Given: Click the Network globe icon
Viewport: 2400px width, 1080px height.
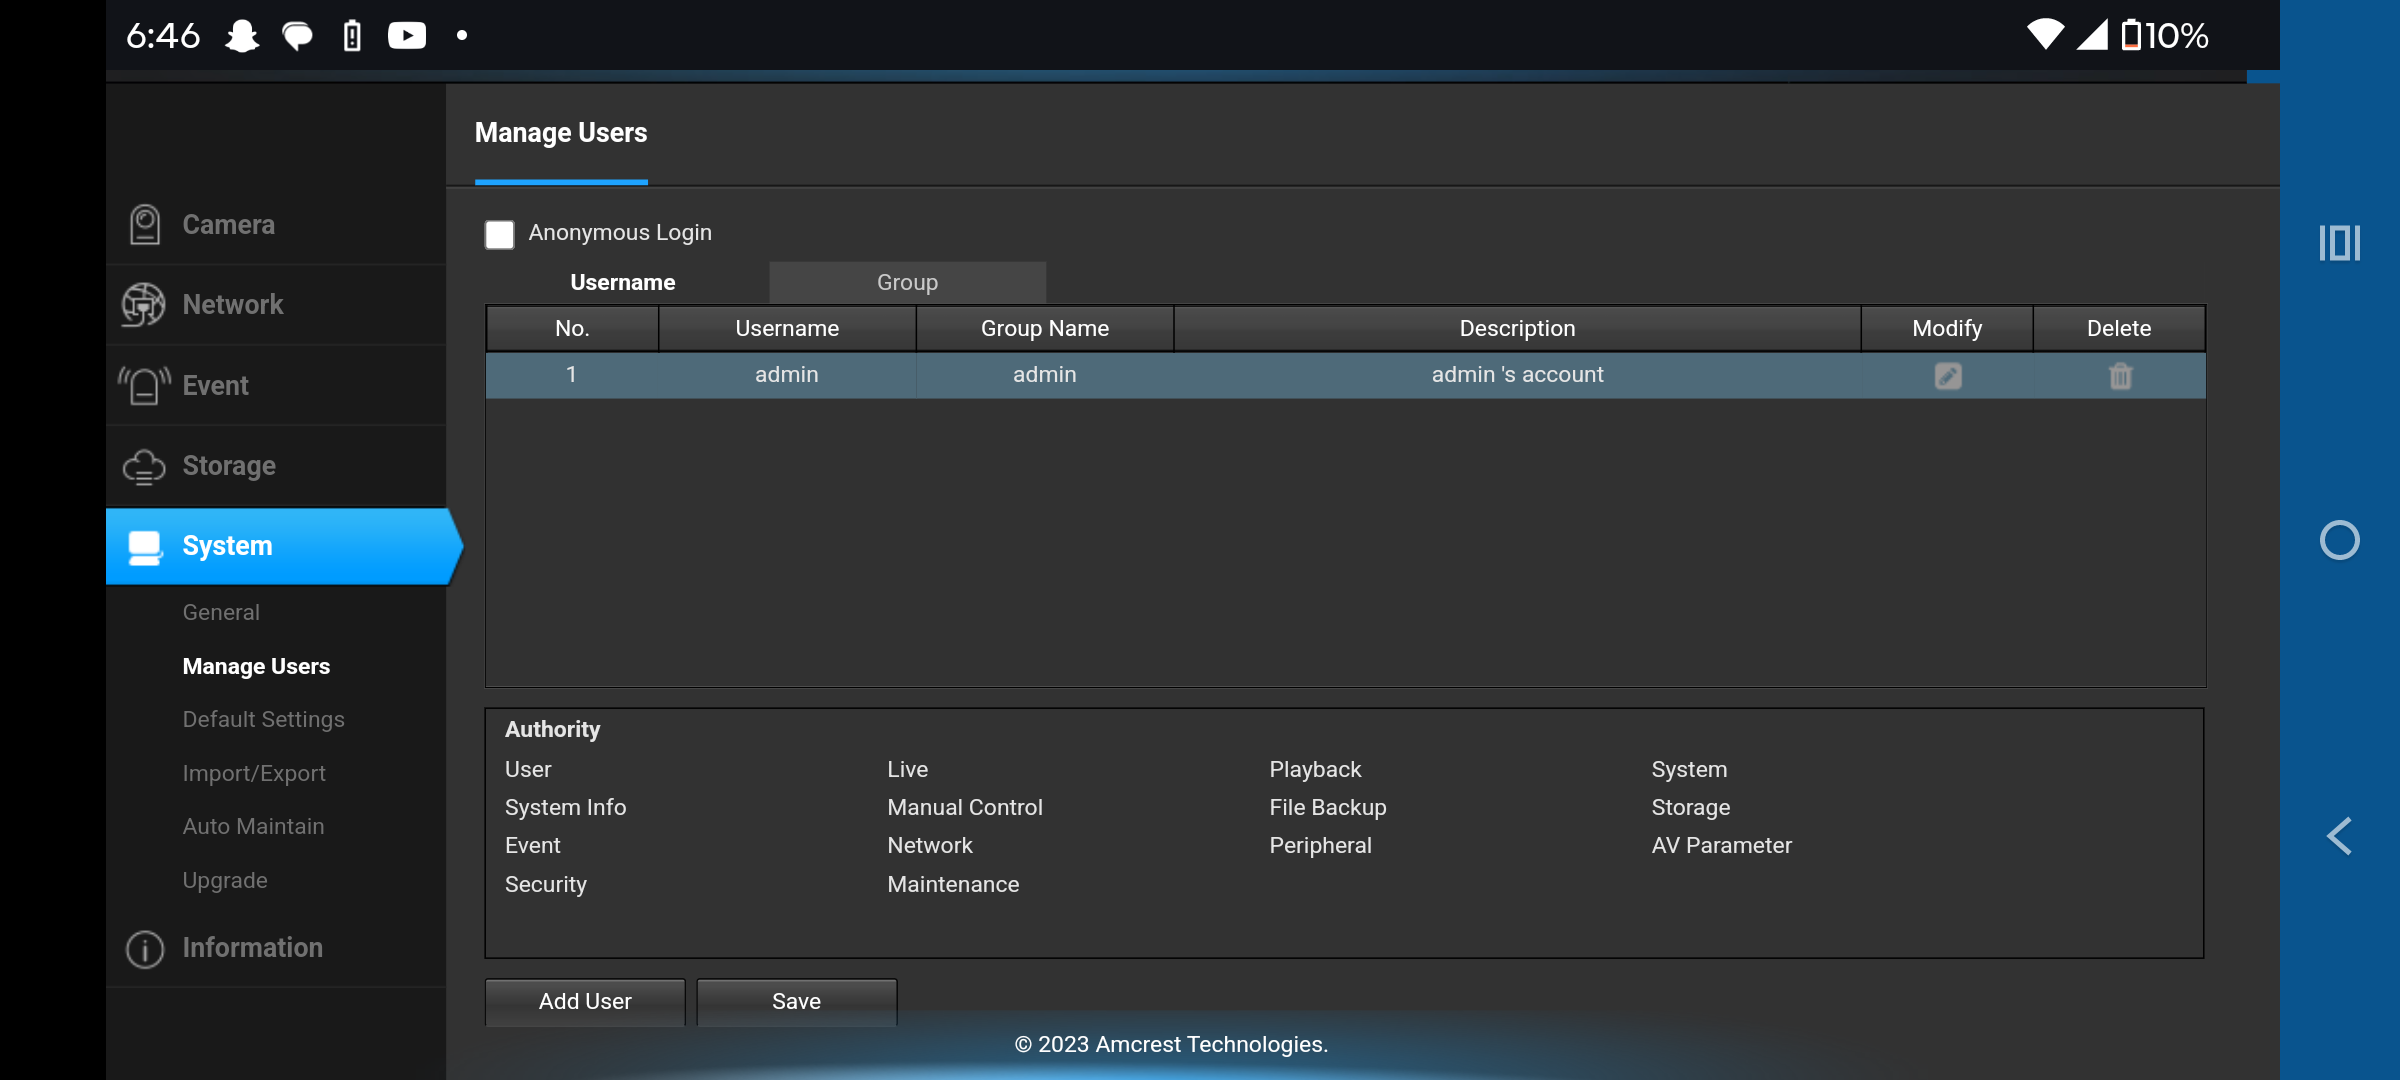Looking at the screenshot, I should [144, 305].
